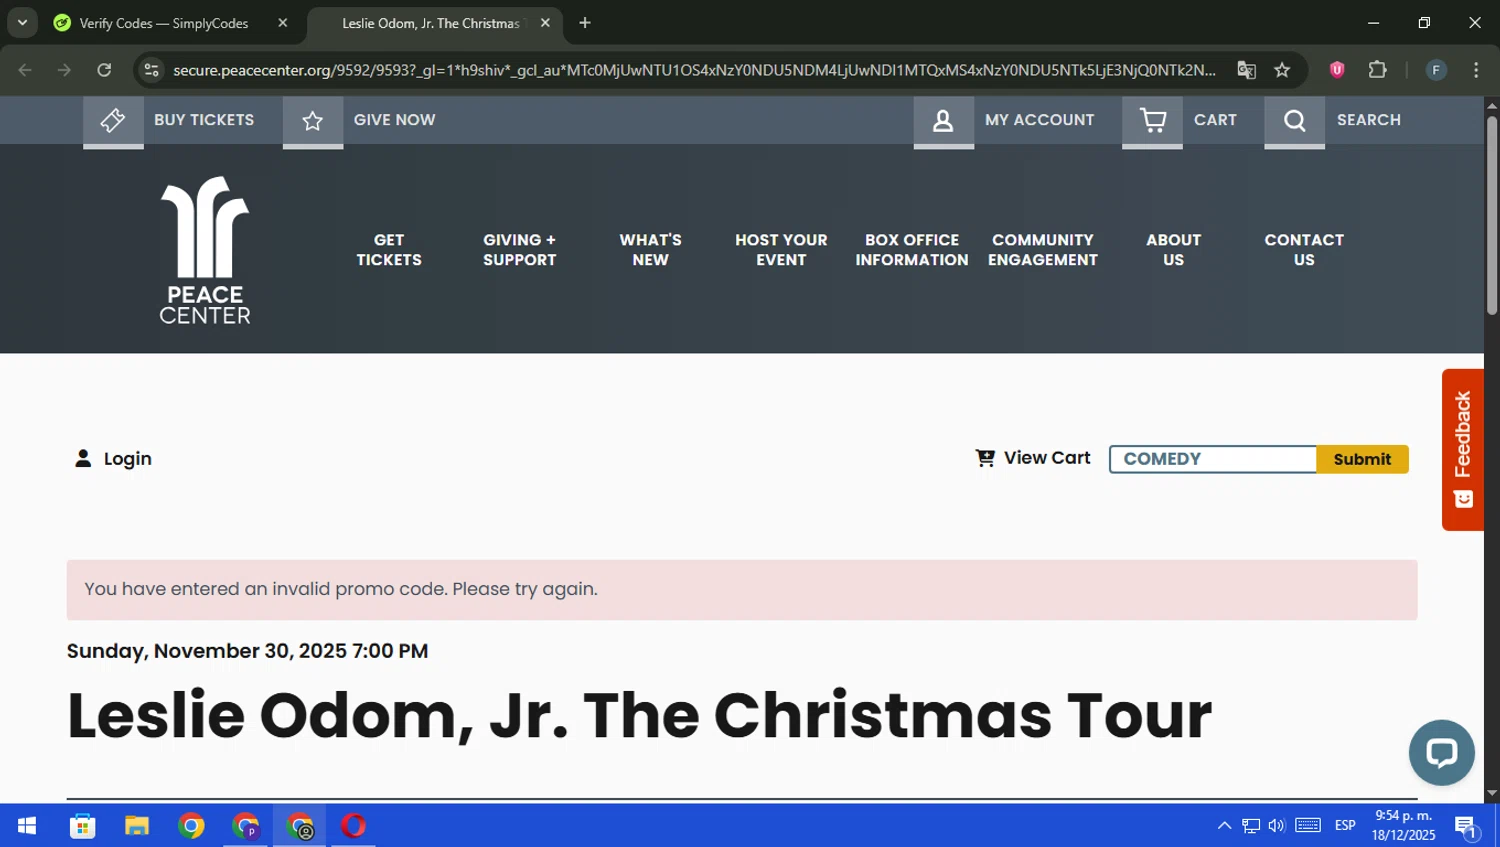
Task: View site information icon in address bar
Action: tap(151, 70)
